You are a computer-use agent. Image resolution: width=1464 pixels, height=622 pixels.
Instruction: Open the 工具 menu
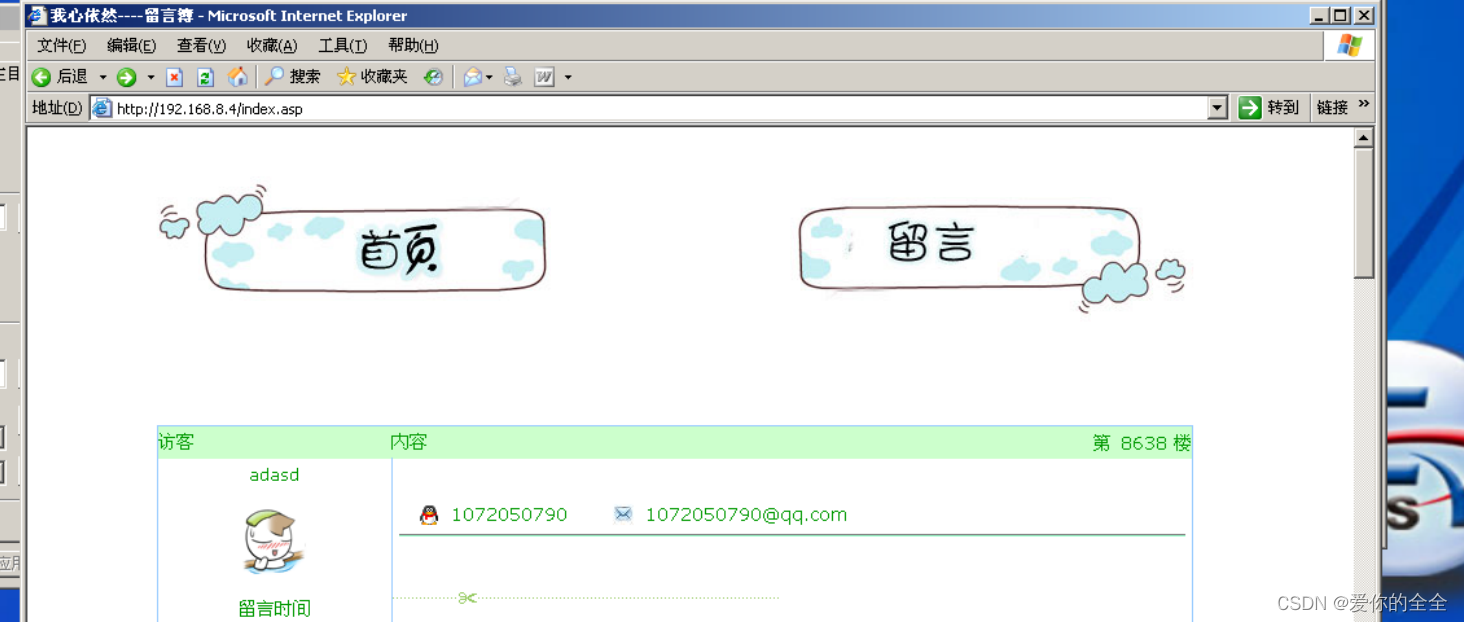pyautogui.click(x=341, y=45)
